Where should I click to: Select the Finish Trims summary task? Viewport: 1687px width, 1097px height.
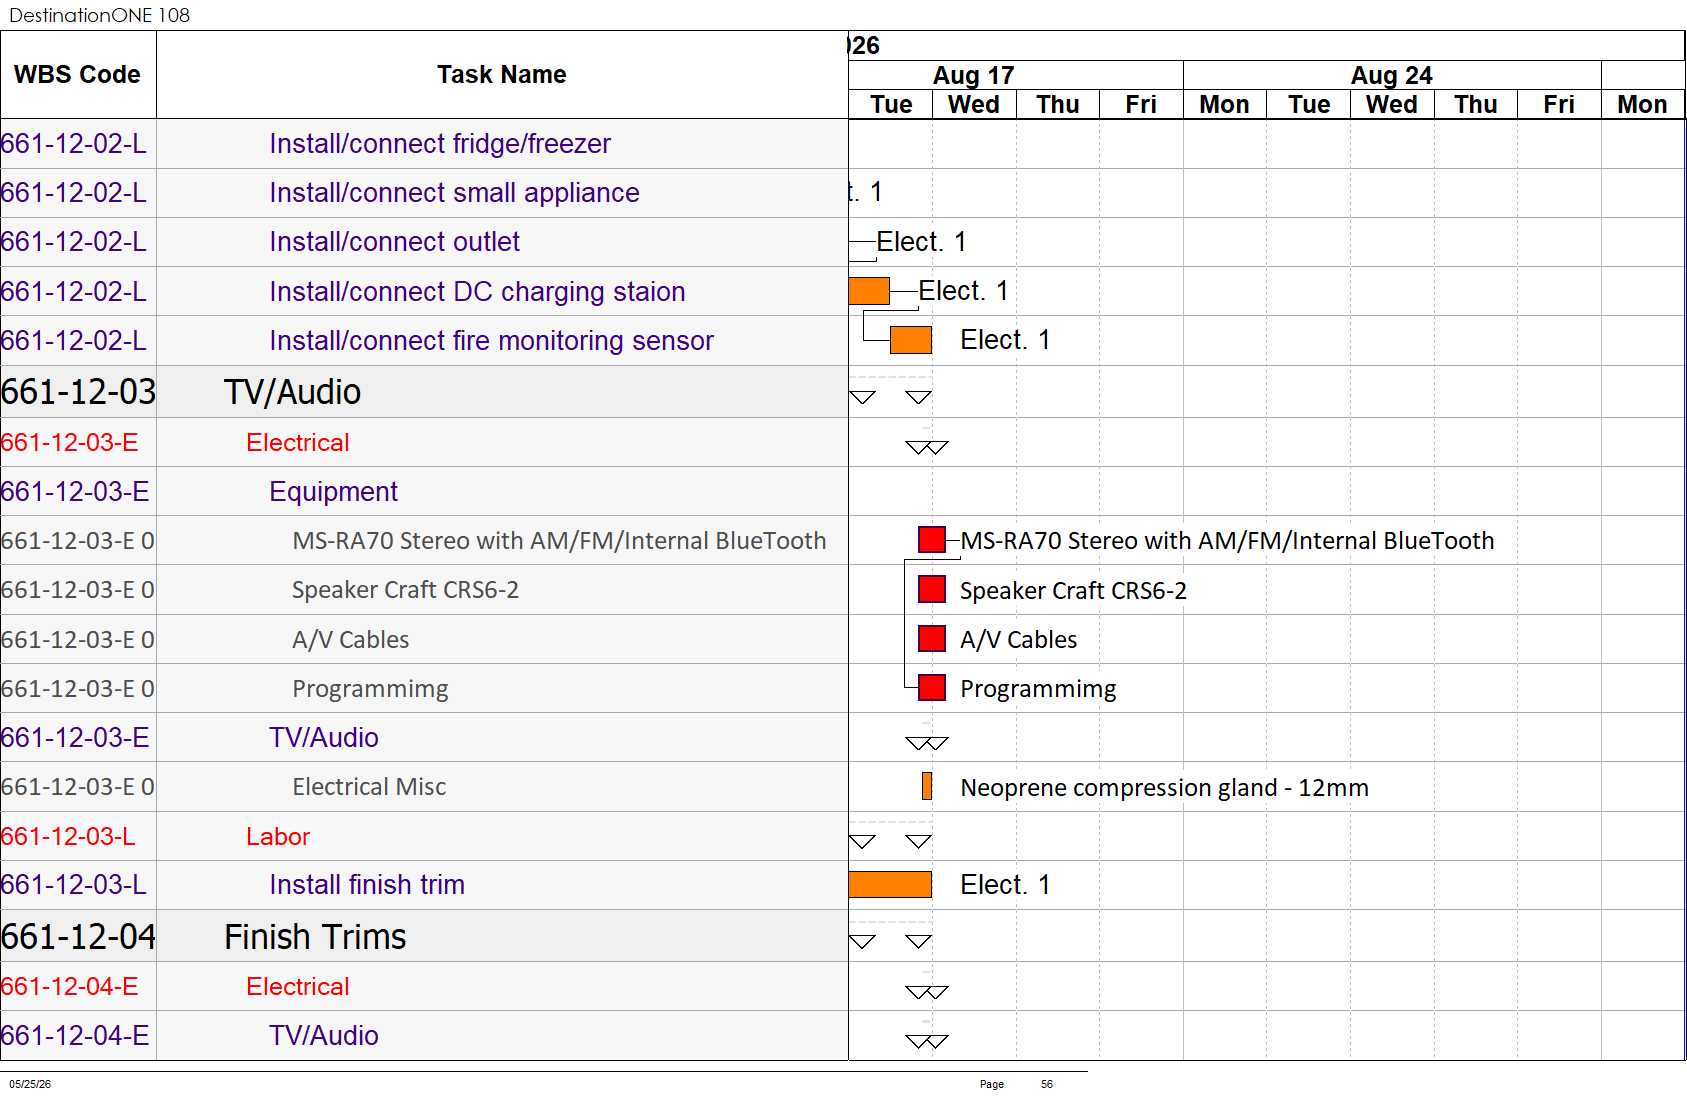tap(315, 937)
